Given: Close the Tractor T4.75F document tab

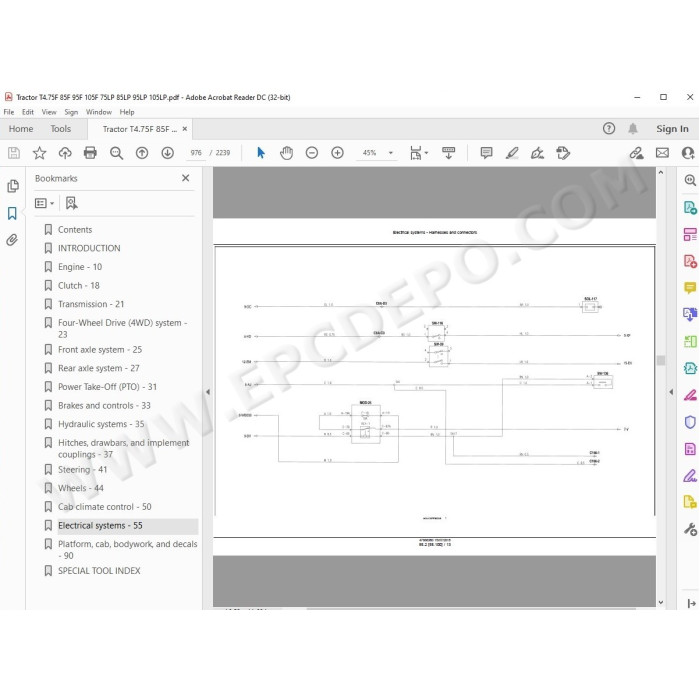Looking at the screenshot, I should point(185,129).
